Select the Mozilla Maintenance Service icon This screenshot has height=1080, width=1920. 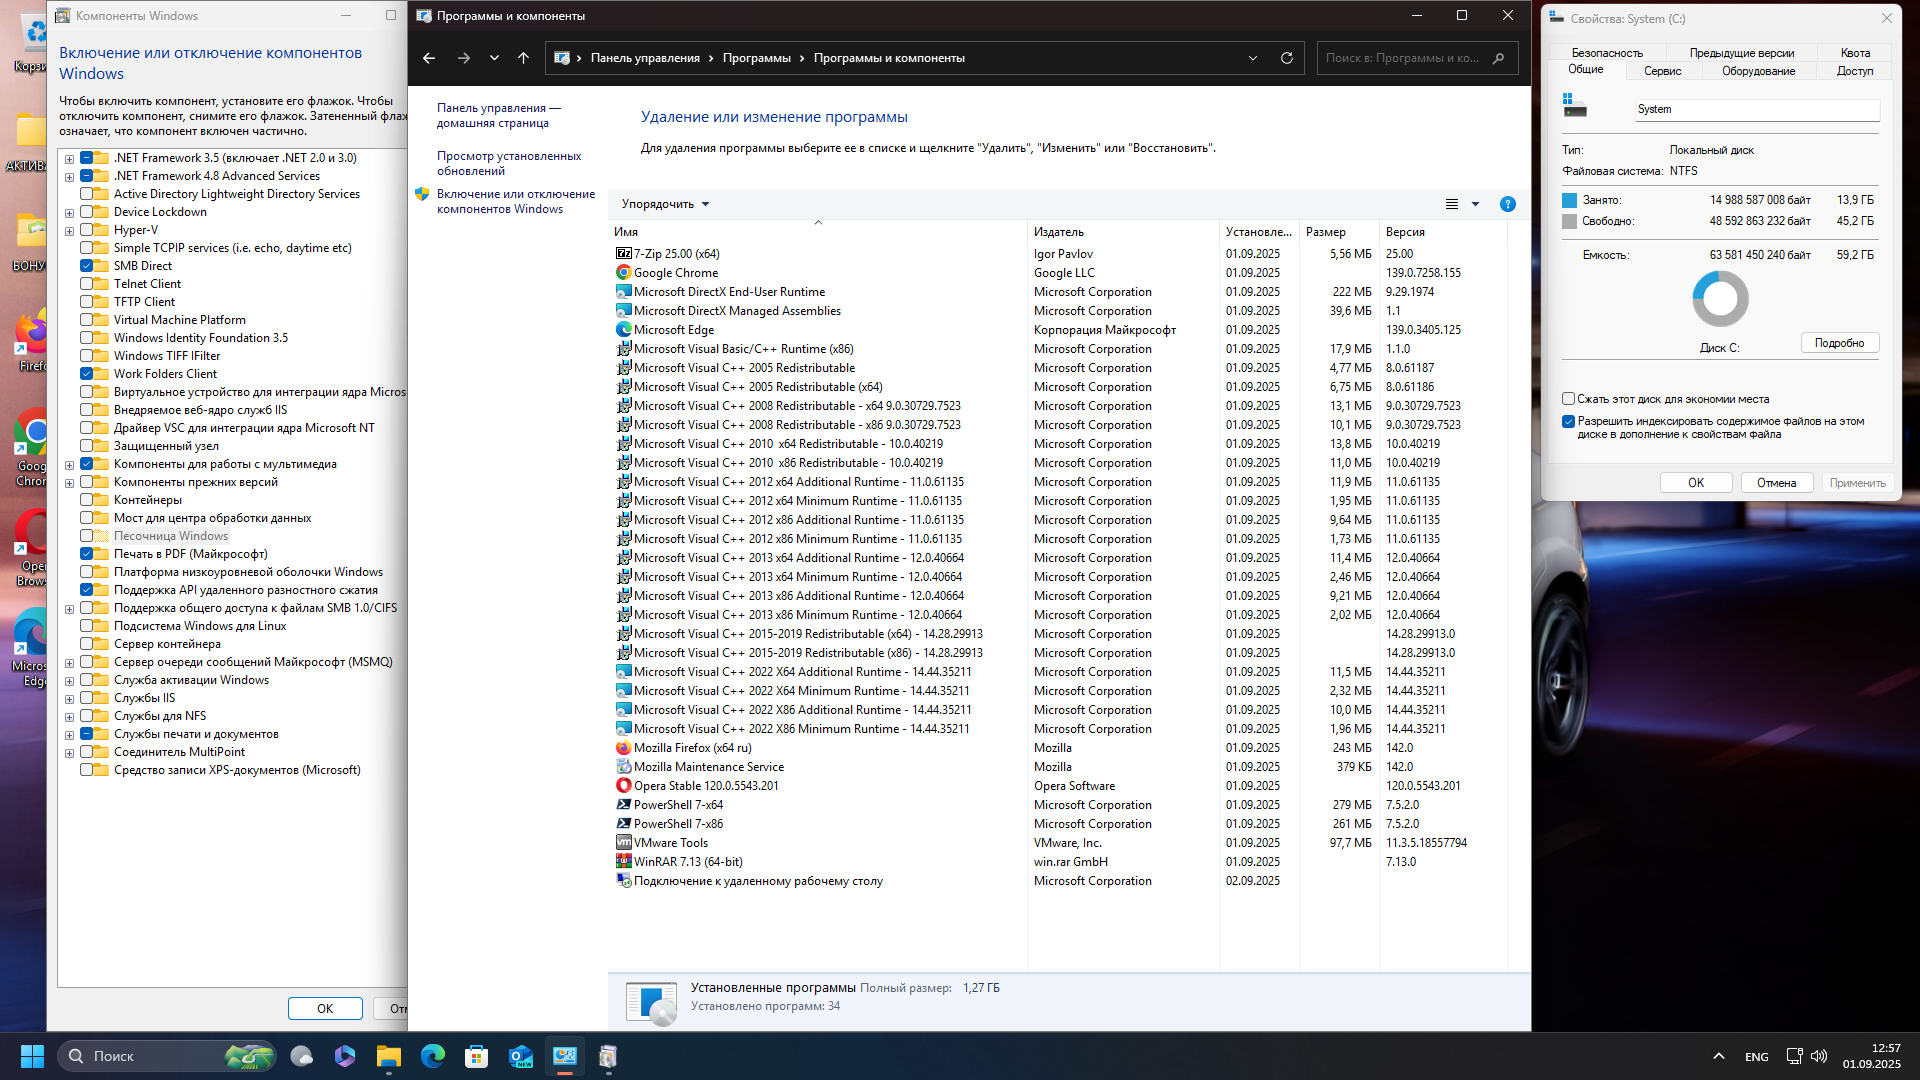[623, 767]
